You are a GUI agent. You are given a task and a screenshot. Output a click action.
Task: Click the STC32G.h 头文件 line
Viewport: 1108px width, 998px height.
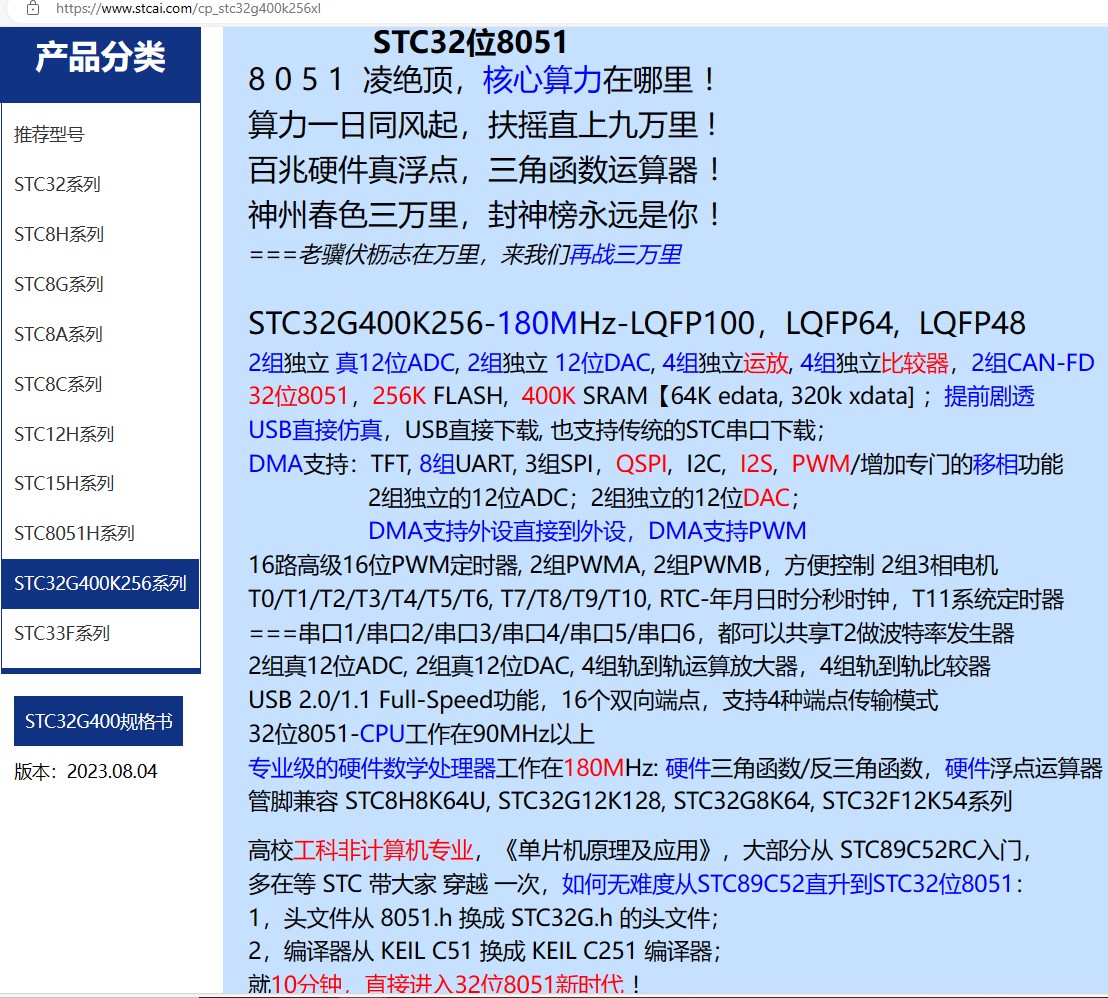point(483,918)
